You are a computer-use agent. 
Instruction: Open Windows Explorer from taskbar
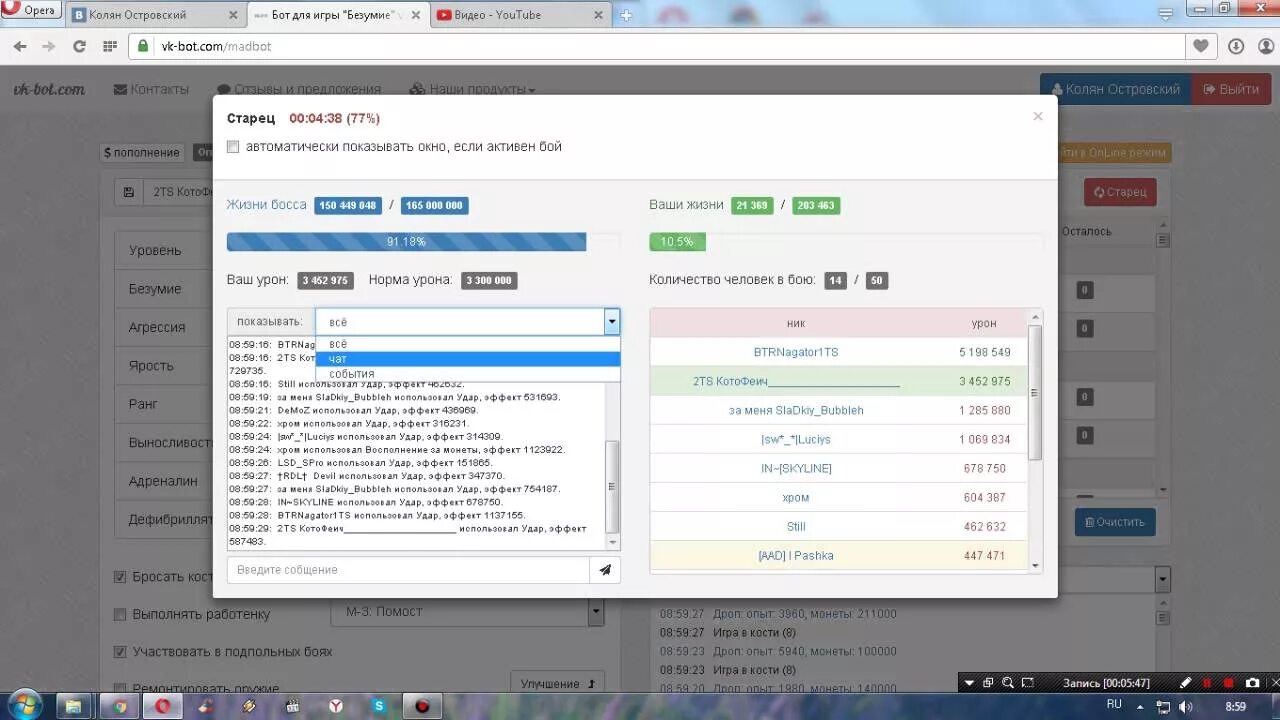click(x=74, y=706)
